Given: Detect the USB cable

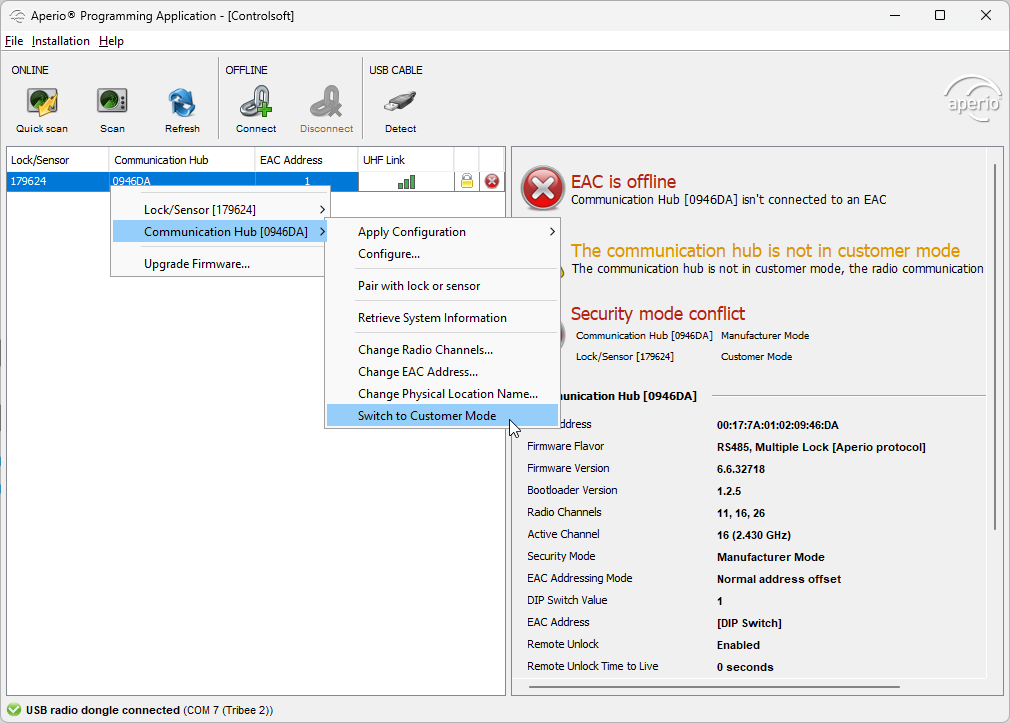Looking at the screenshot, I should click(401, 110).
